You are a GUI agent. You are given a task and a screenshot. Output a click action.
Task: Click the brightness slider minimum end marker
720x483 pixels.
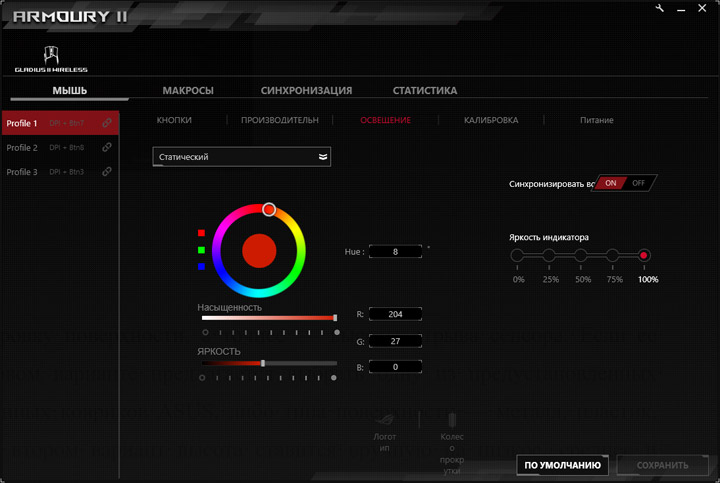(x=202, y=377)
